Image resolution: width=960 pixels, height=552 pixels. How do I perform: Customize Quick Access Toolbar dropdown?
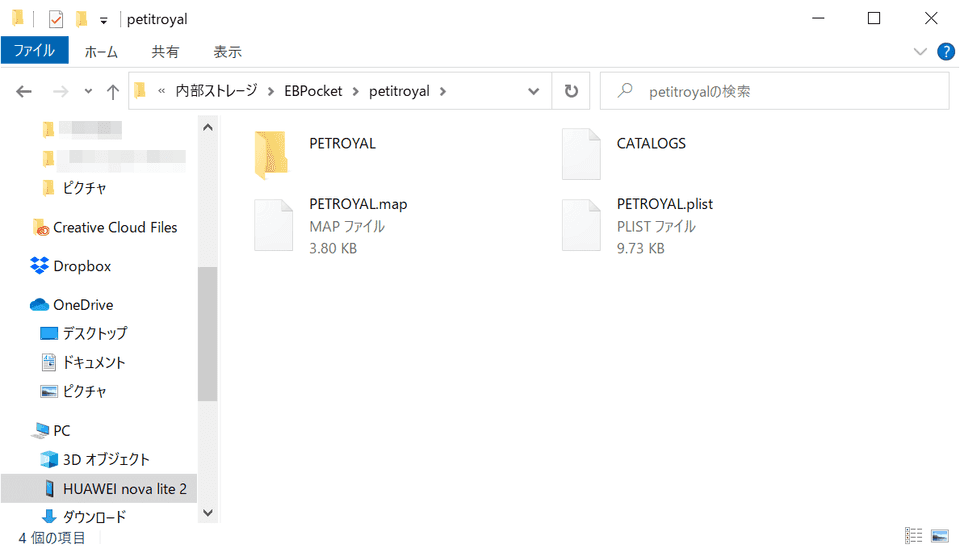coord(104,21)
